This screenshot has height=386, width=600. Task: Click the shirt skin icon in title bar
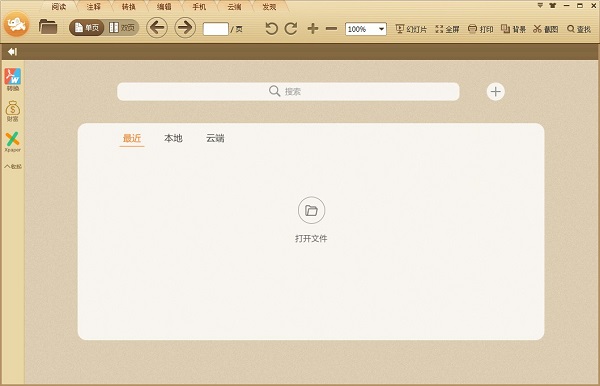pyautogui.click(x=553, y=5)
